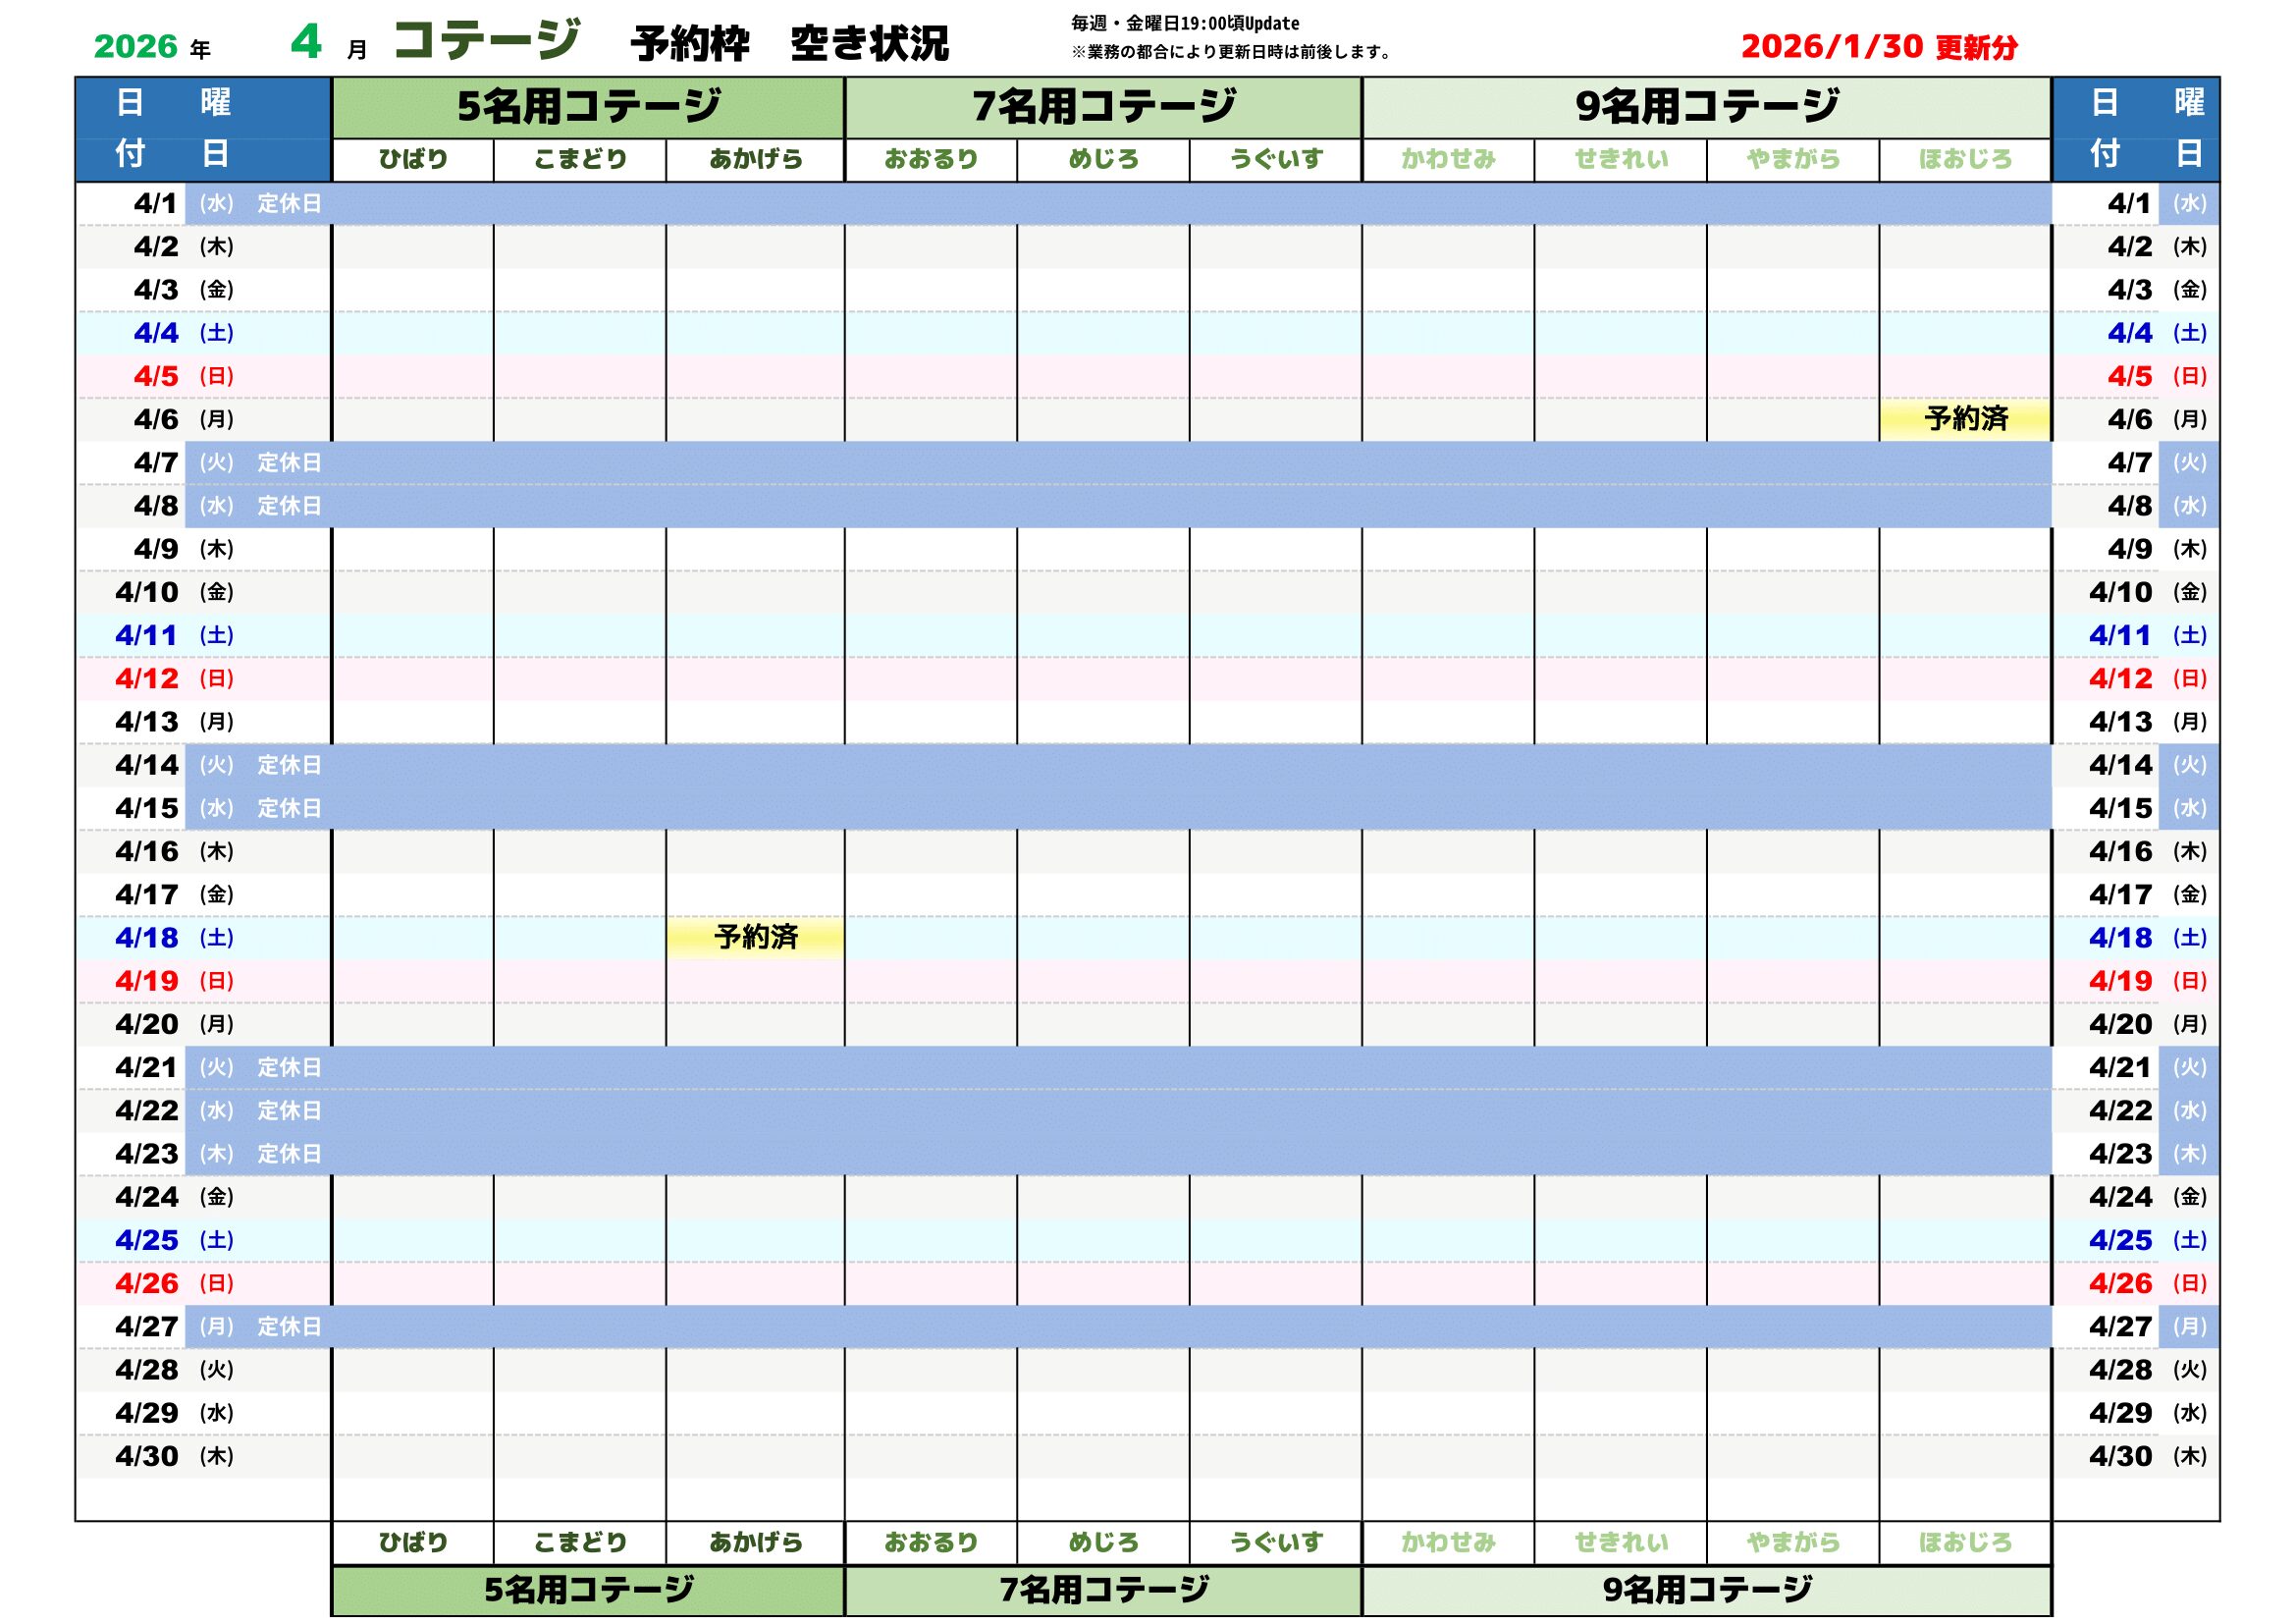Click the pink highlighted row for 4/19
This screenshot has width=2296, height=1624.
tap(1100, 982)
